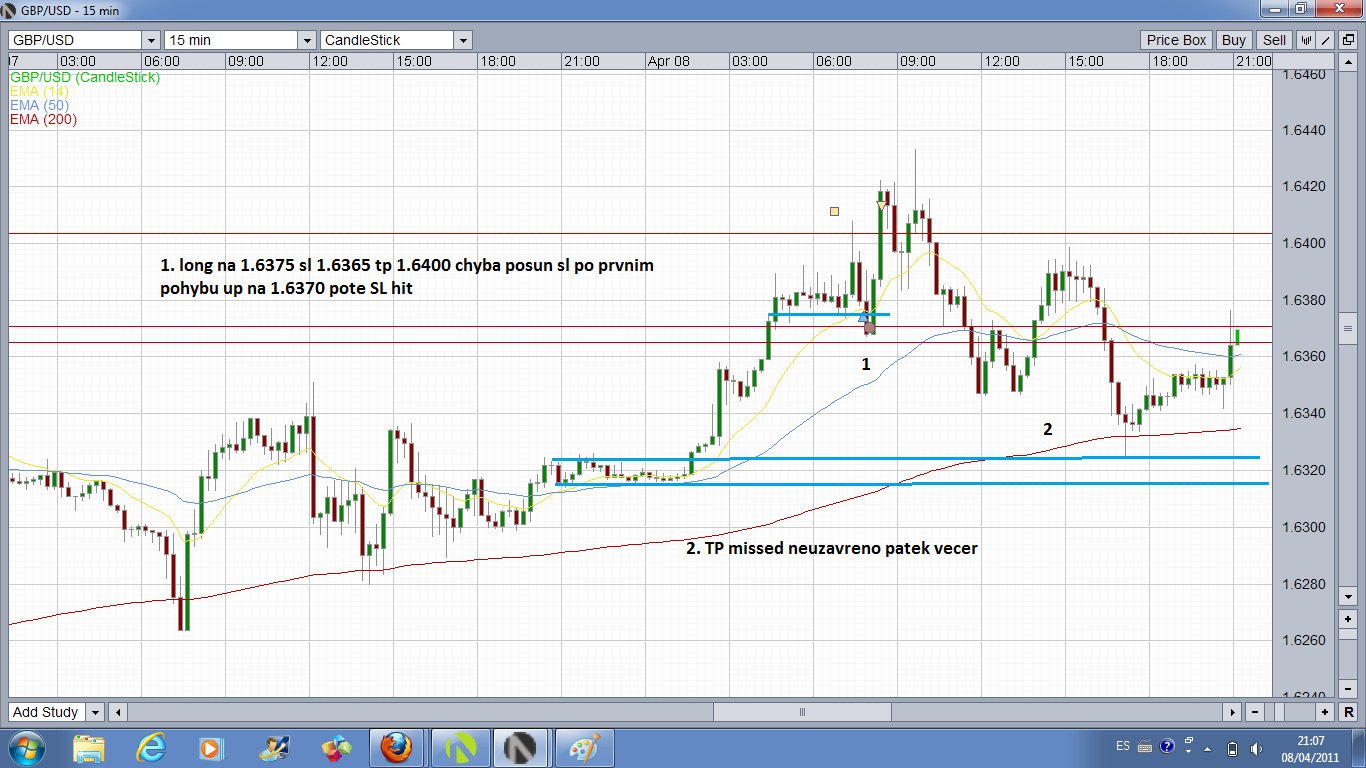Open the 15 min timeframe dropdown
The image size is (1366, 768).
(307, 40)
